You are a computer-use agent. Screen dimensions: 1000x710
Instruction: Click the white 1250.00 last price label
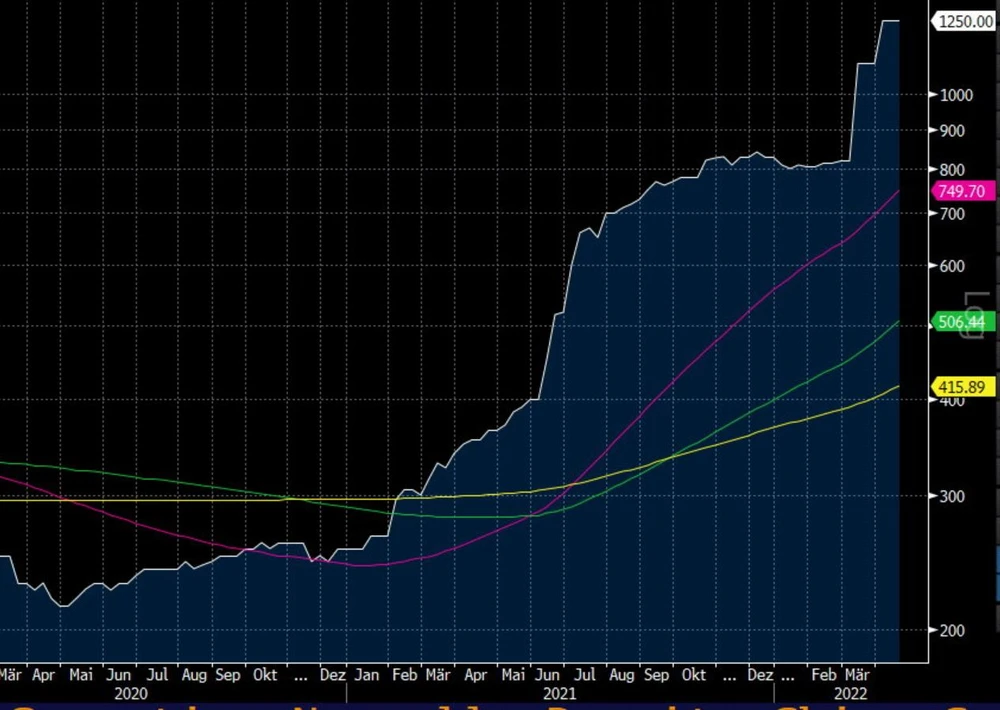click(x=962, y=22)
